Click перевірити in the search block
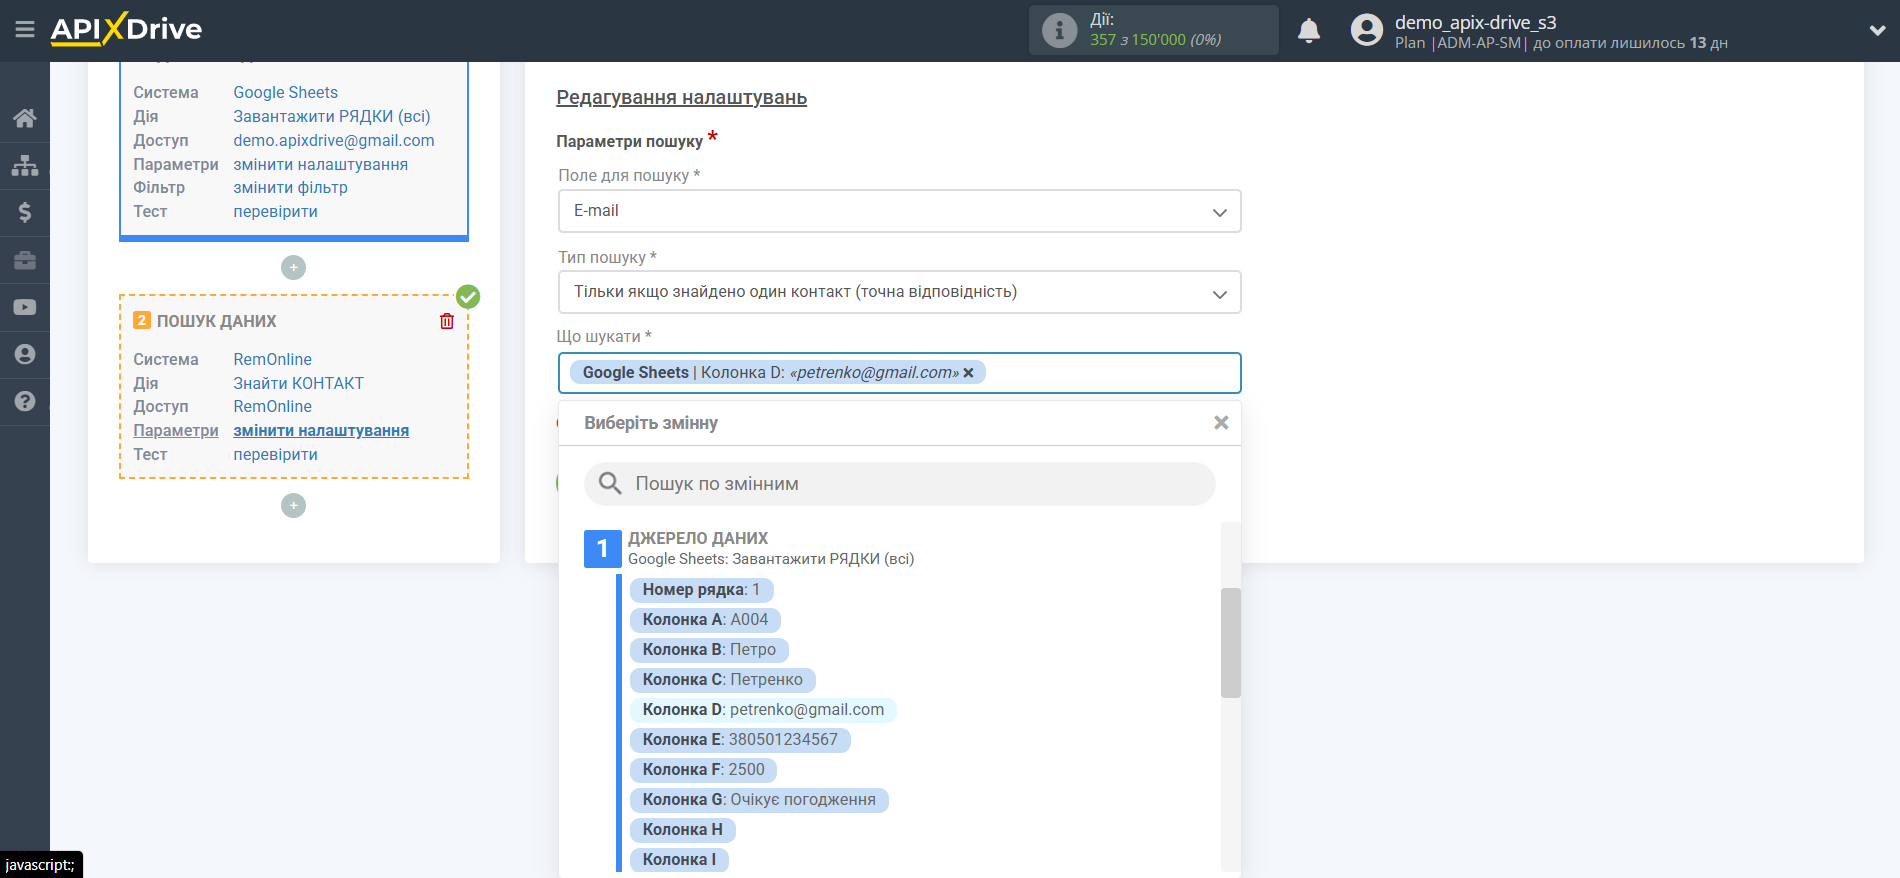The width and height of the screenshot is (1900, 878). click(275, 454)
